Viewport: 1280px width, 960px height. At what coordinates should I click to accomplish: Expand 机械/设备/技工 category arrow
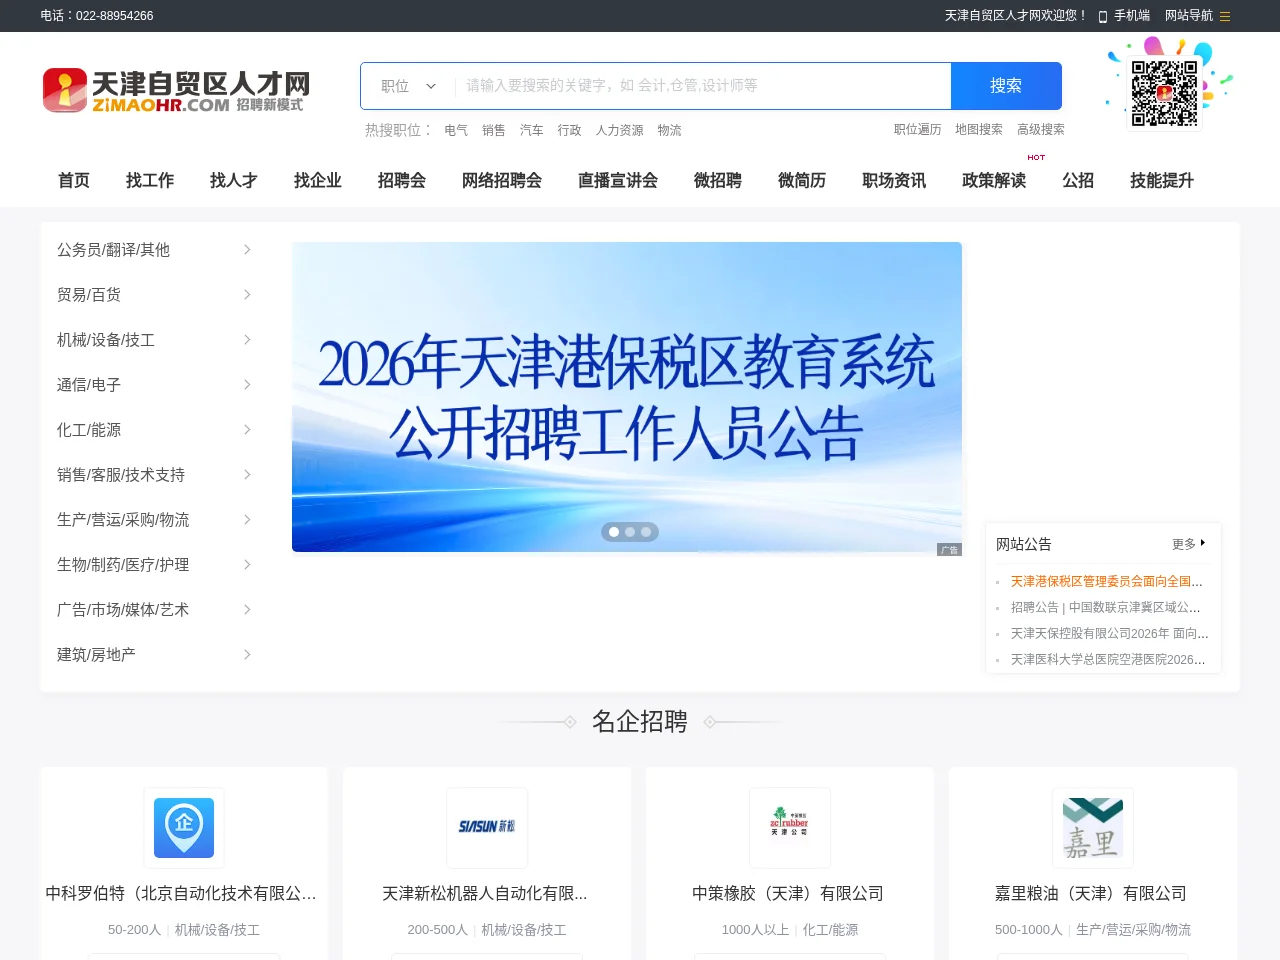[x=247, y=340]
